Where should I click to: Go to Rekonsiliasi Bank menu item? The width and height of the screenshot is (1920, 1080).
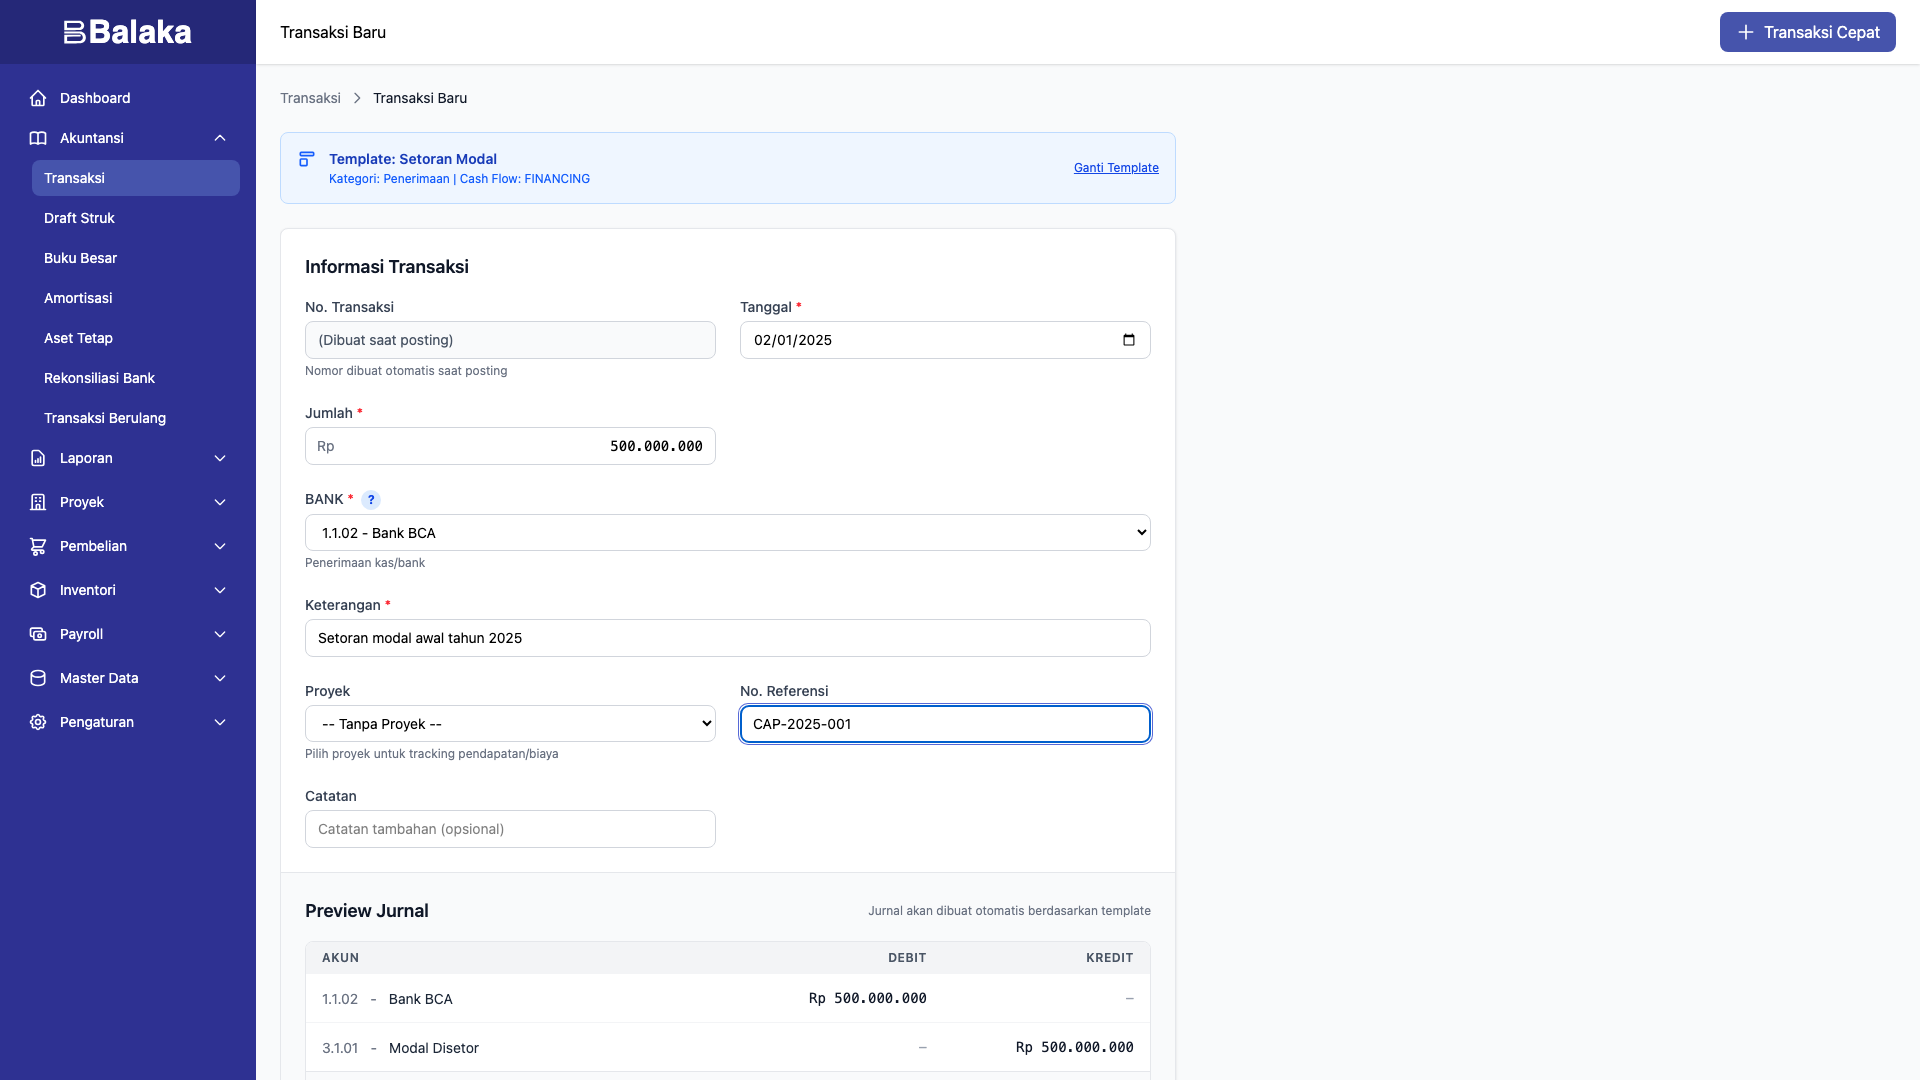tap(99, 378)
